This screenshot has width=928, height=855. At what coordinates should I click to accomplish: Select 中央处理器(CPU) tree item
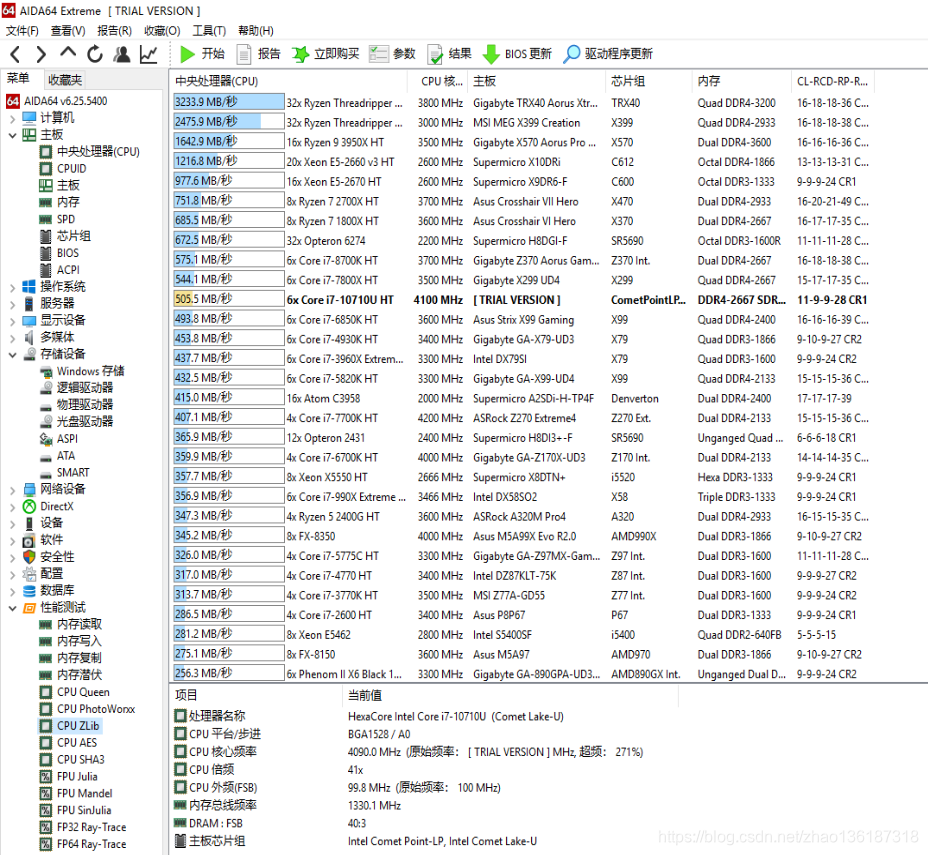tap(89, 152)
